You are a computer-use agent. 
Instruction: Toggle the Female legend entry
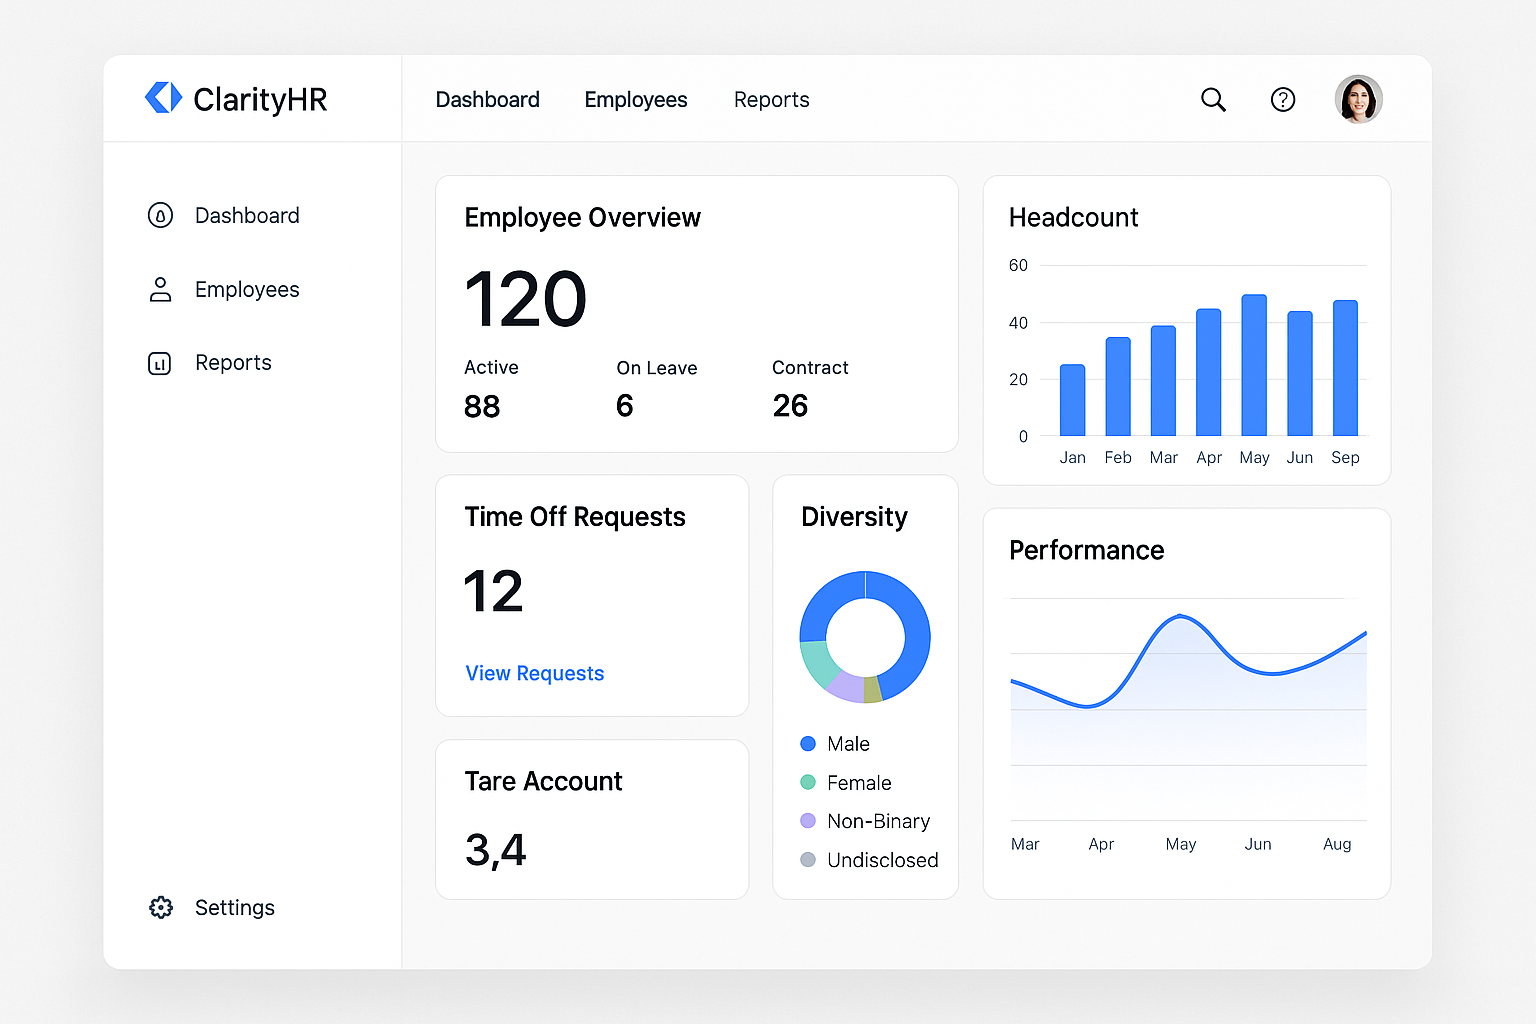[858, 782]
